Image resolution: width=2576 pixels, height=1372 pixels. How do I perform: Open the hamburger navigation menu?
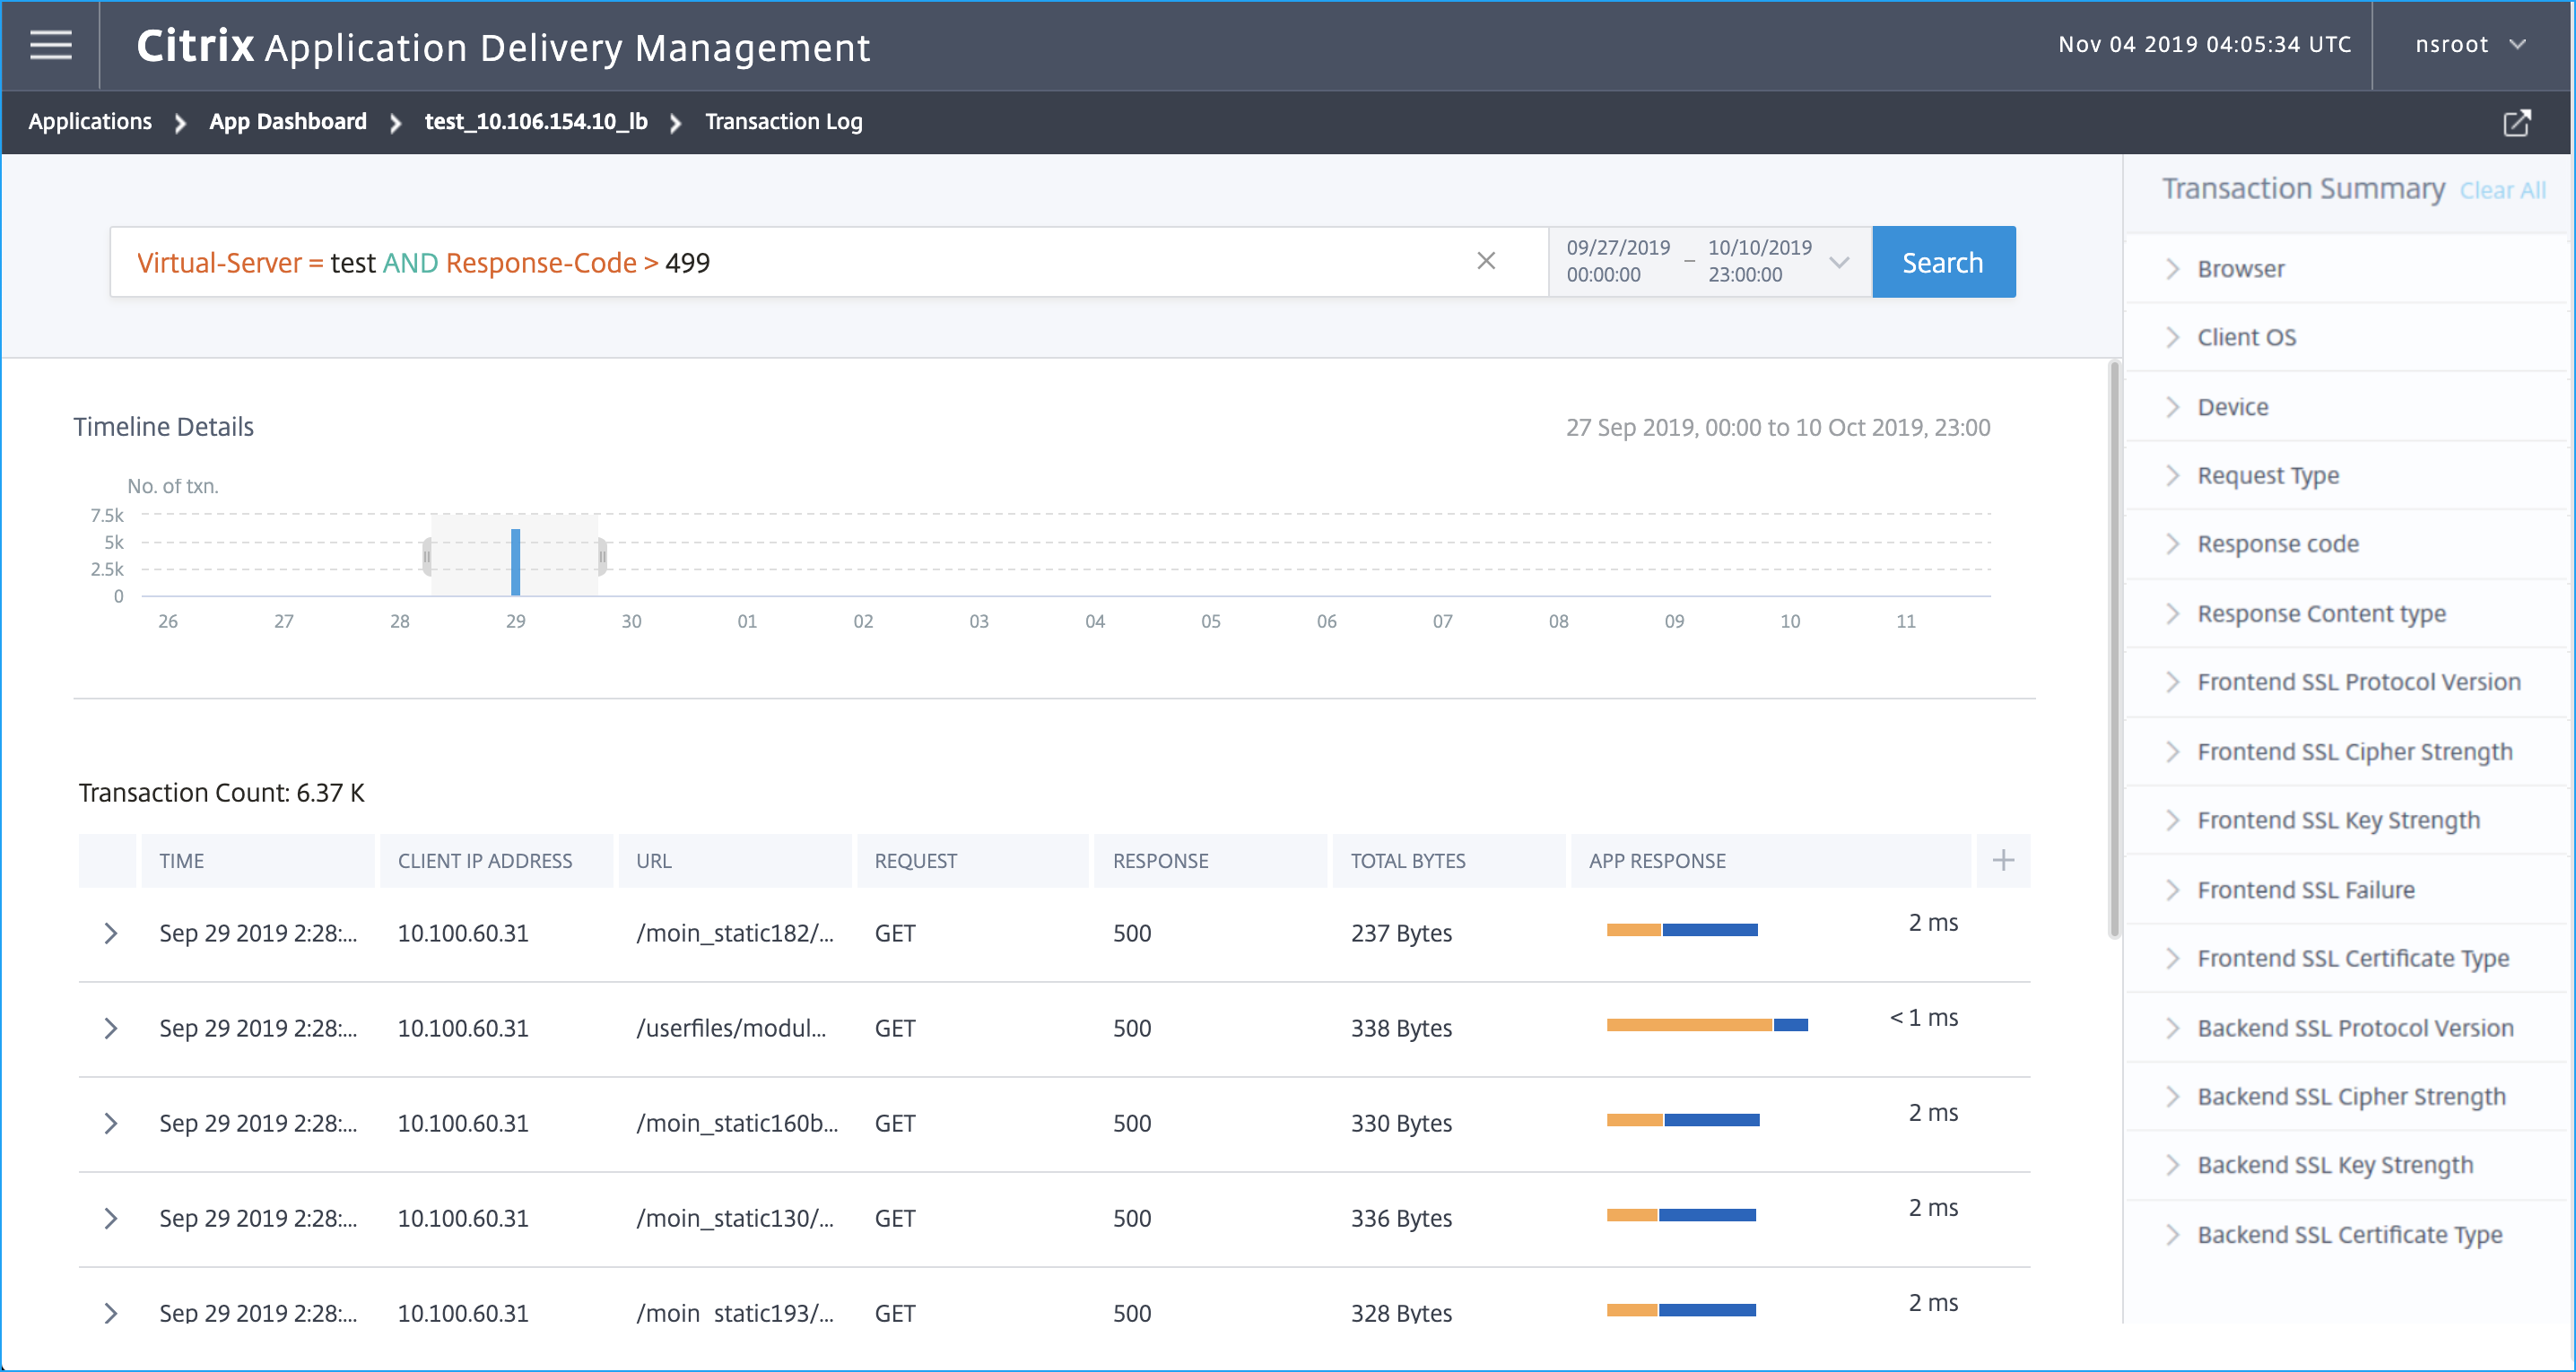(x=50, y=45)
